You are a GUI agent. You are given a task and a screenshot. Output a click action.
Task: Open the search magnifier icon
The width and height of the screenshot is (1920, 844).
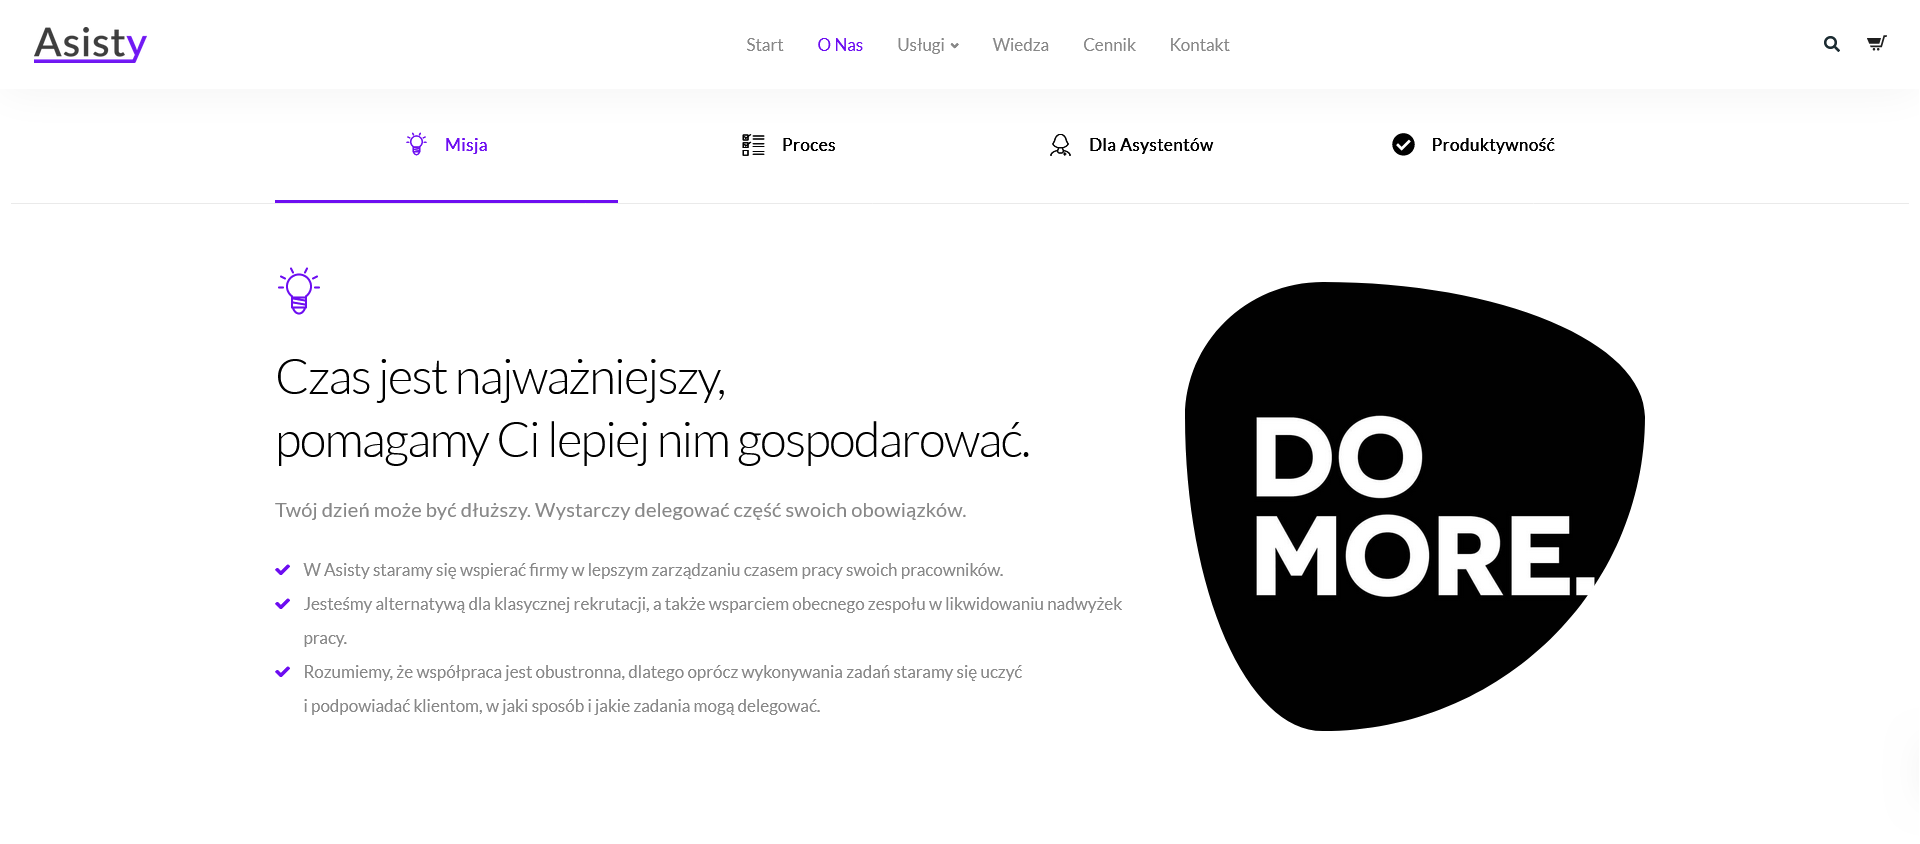pyautogui.click(x=1831, y=44)
